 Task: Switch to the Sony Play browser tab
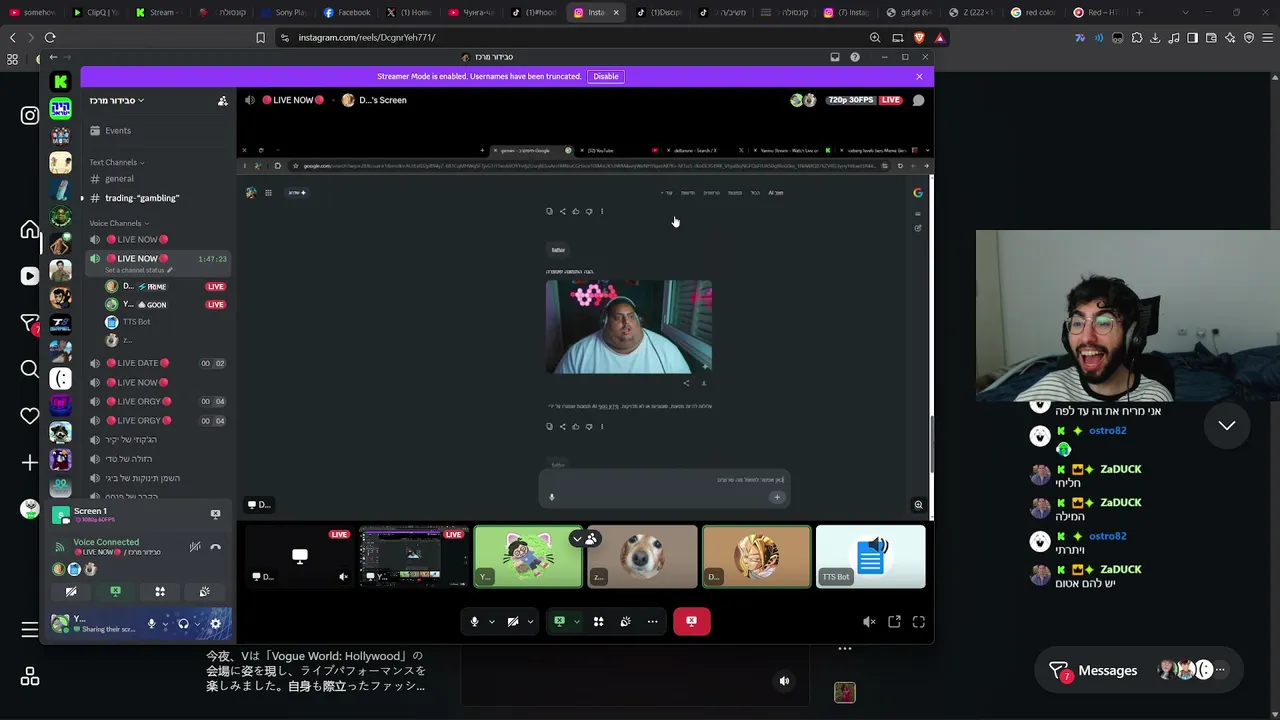282,13
